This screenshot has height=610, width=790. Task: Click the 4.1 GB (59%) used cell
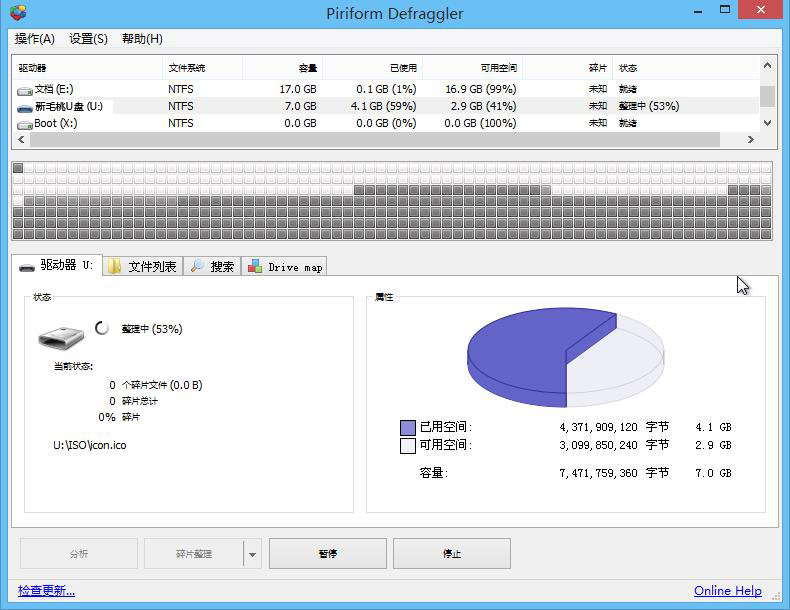383,106
